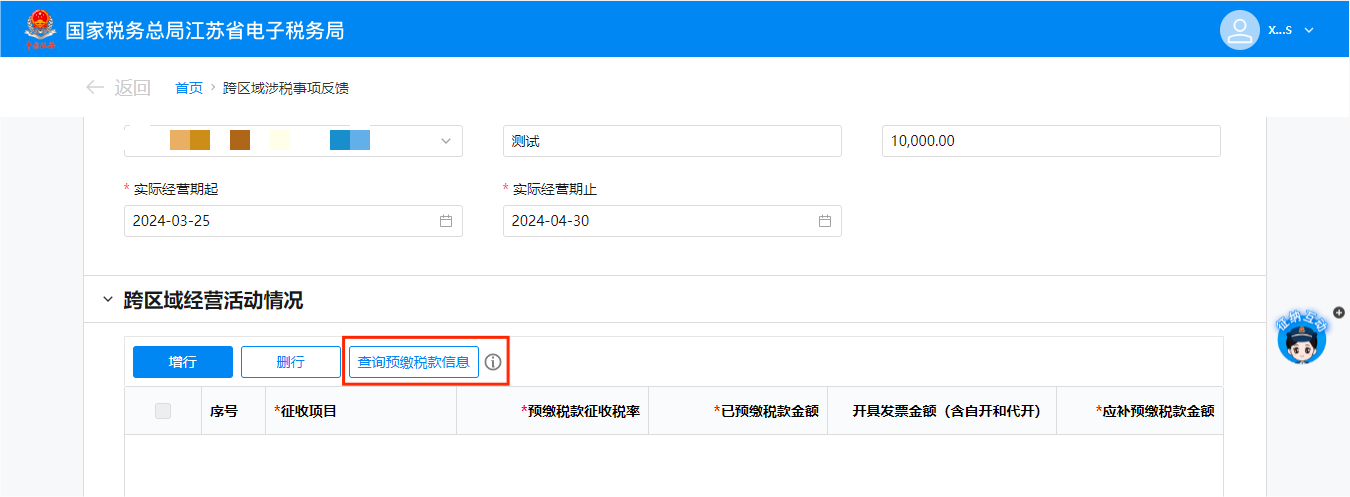Click the back arrow icon
This screenshot has height=497, width=1350.
(x=95, y=87)
